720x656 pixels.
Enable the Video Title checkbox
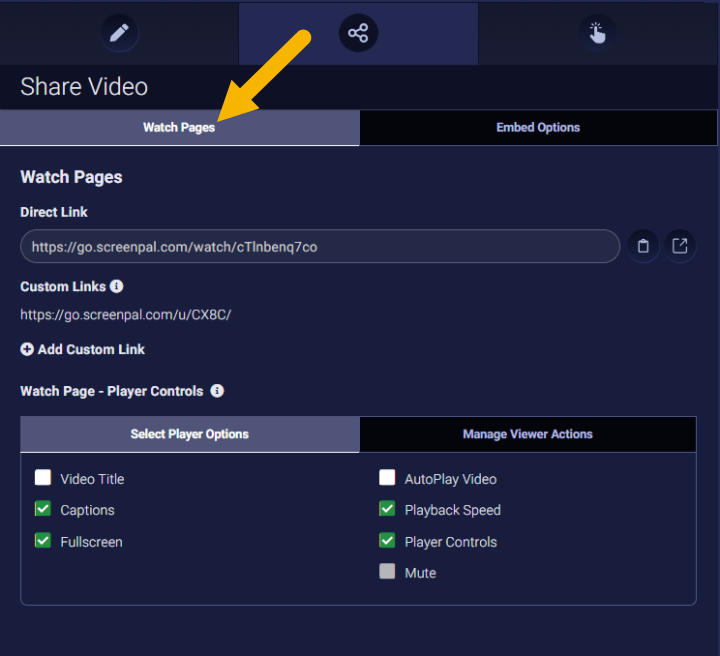tap(43, 478)
